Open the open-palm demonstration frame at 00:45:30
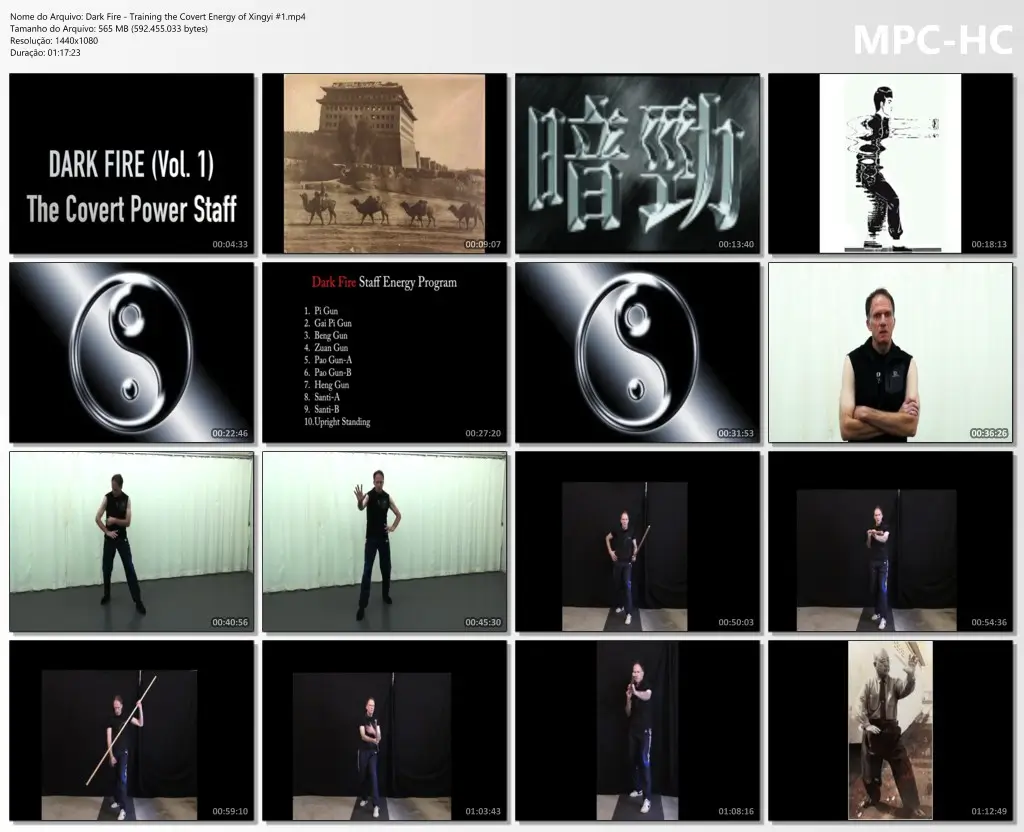1024x832 pixels. click(x=384, y=541)
